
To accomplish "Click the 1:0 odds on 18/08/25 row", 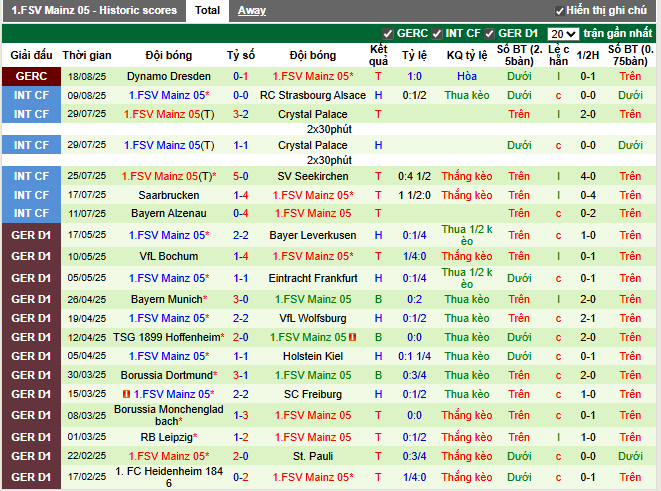I will pyautogui.click(x=414, y=76).
